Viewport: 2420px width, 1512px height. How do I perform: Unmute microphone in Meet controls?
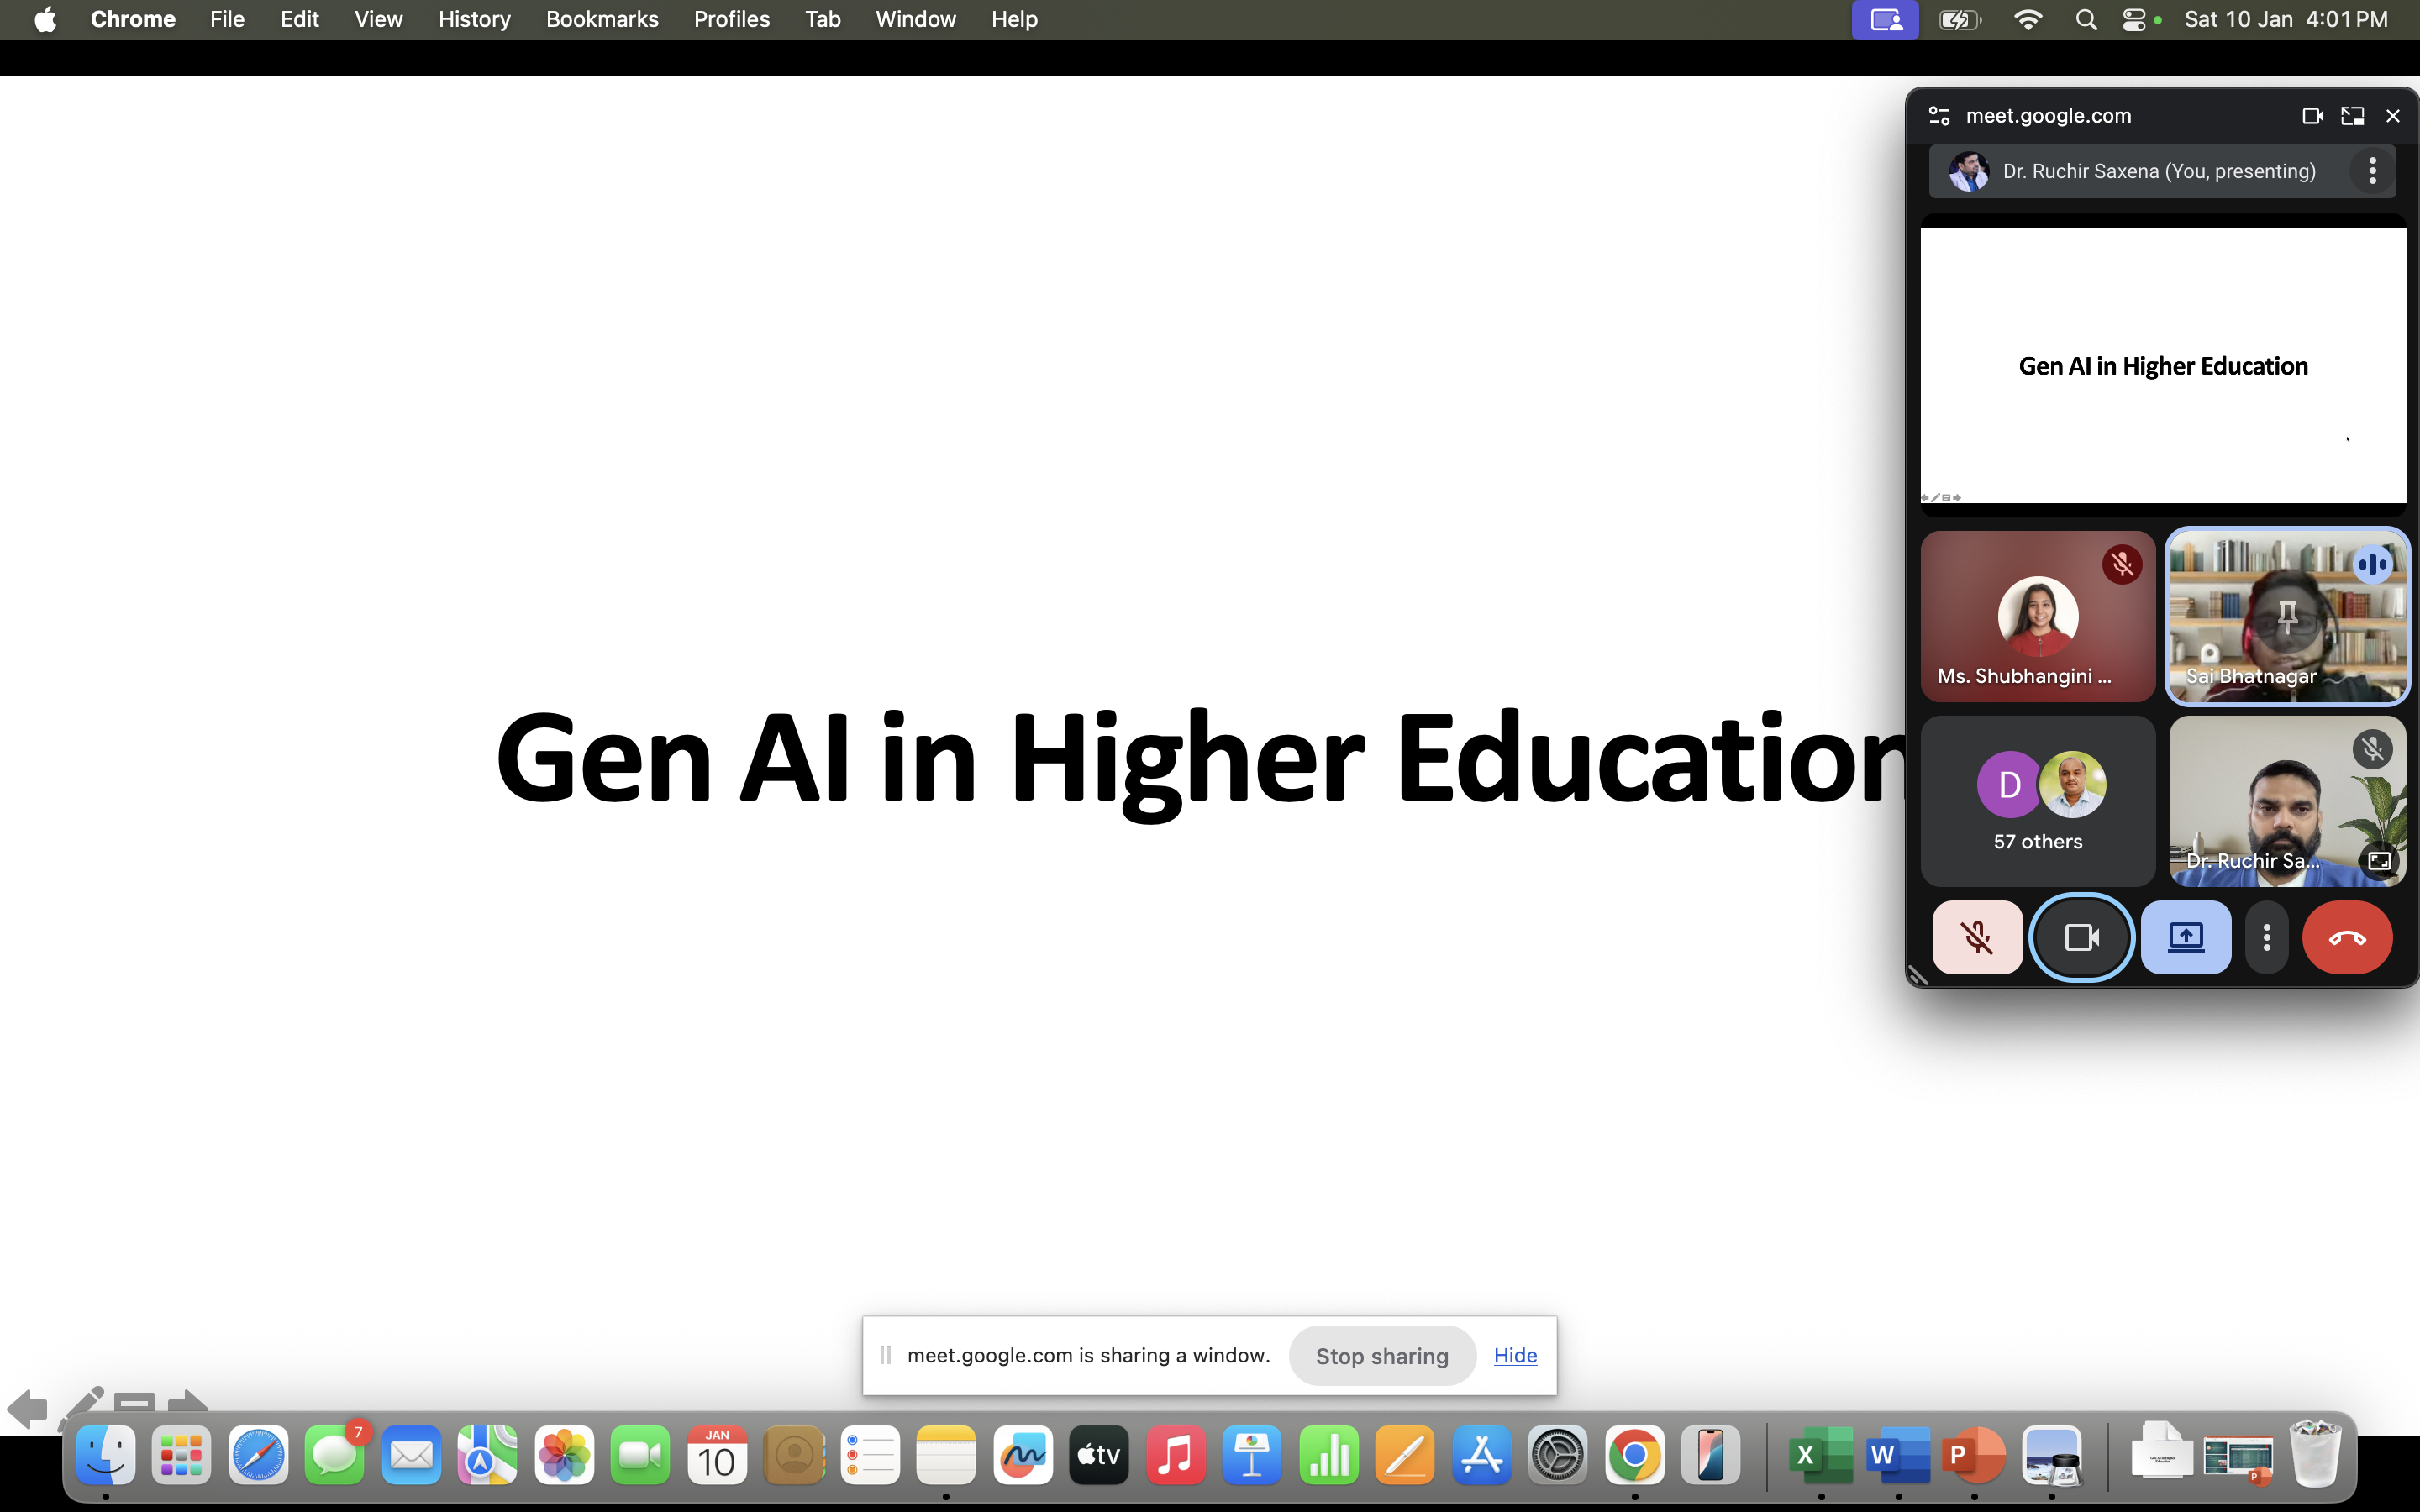pos(1976,937)
